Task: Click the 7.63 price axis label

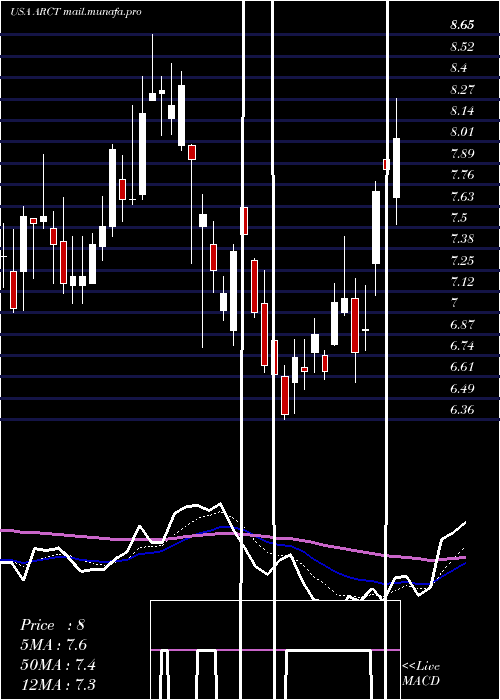Action: (x=462, y=196)
